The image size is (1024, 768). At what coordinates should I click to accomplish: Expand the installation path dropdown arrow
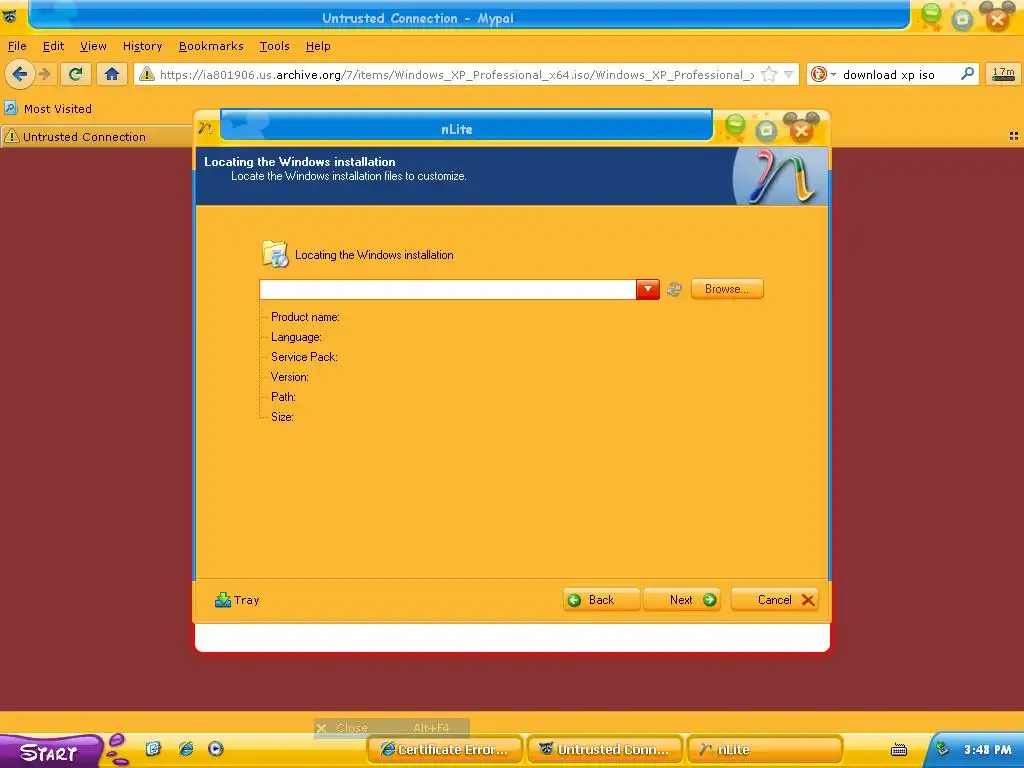click(648, 289)
